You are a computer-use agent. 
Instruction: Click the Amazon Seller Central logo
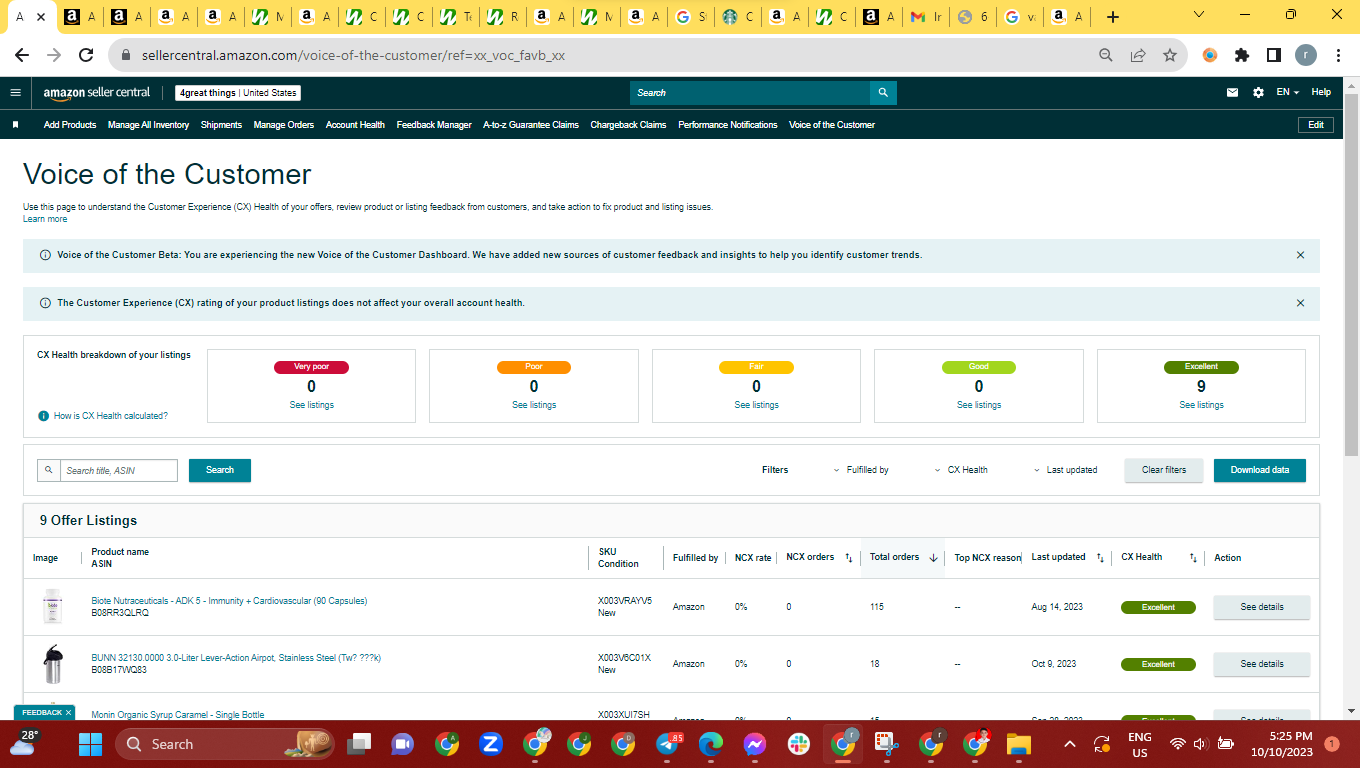pyautogui.click(x=96, y=93)
